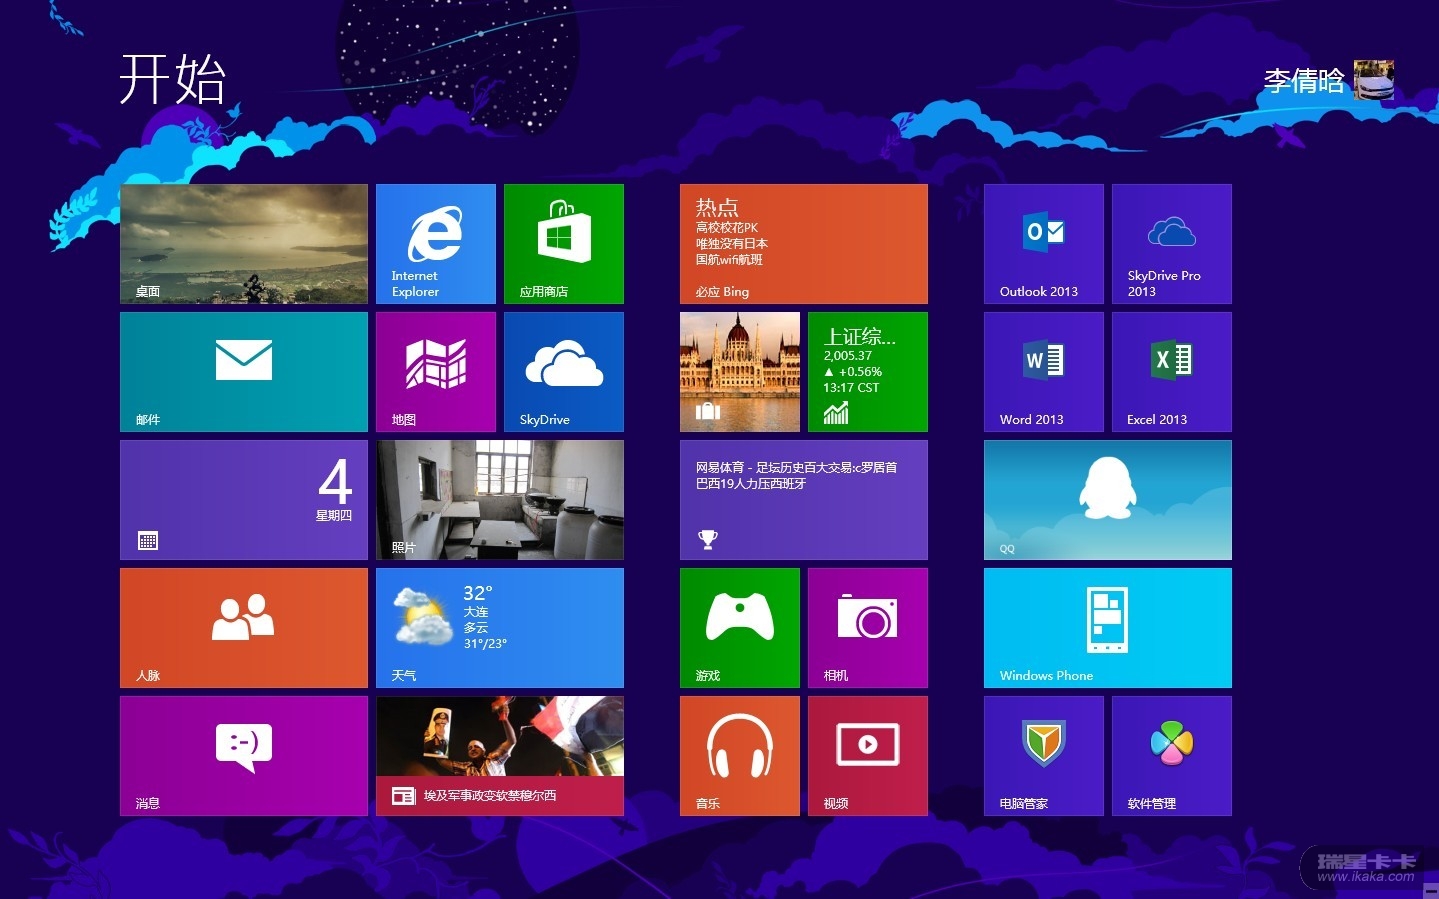Open the 电脑管家 shield tile

1044,756
